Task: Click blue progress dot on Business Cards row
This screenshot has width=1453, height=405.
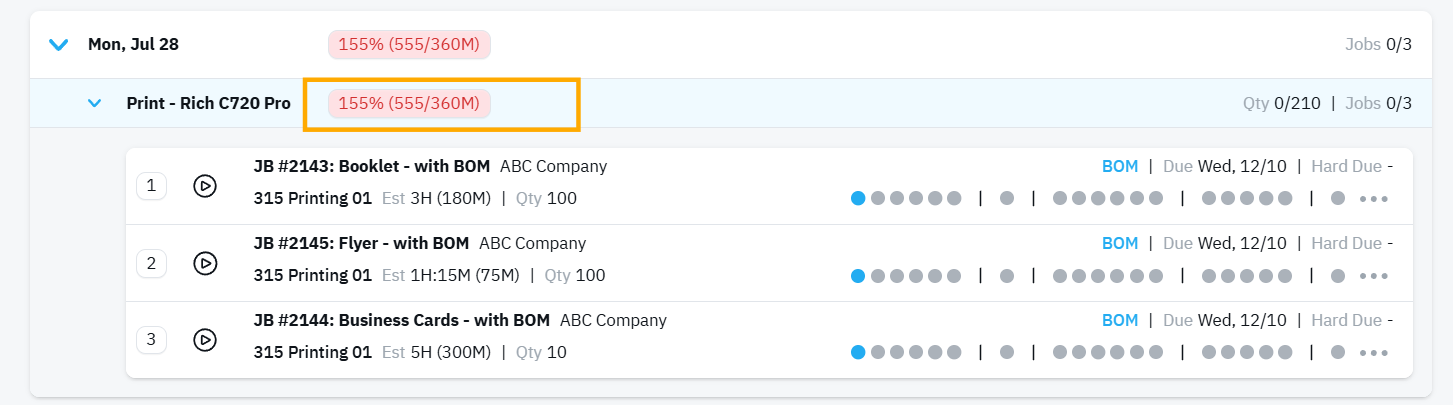Action: click(858, 352)
